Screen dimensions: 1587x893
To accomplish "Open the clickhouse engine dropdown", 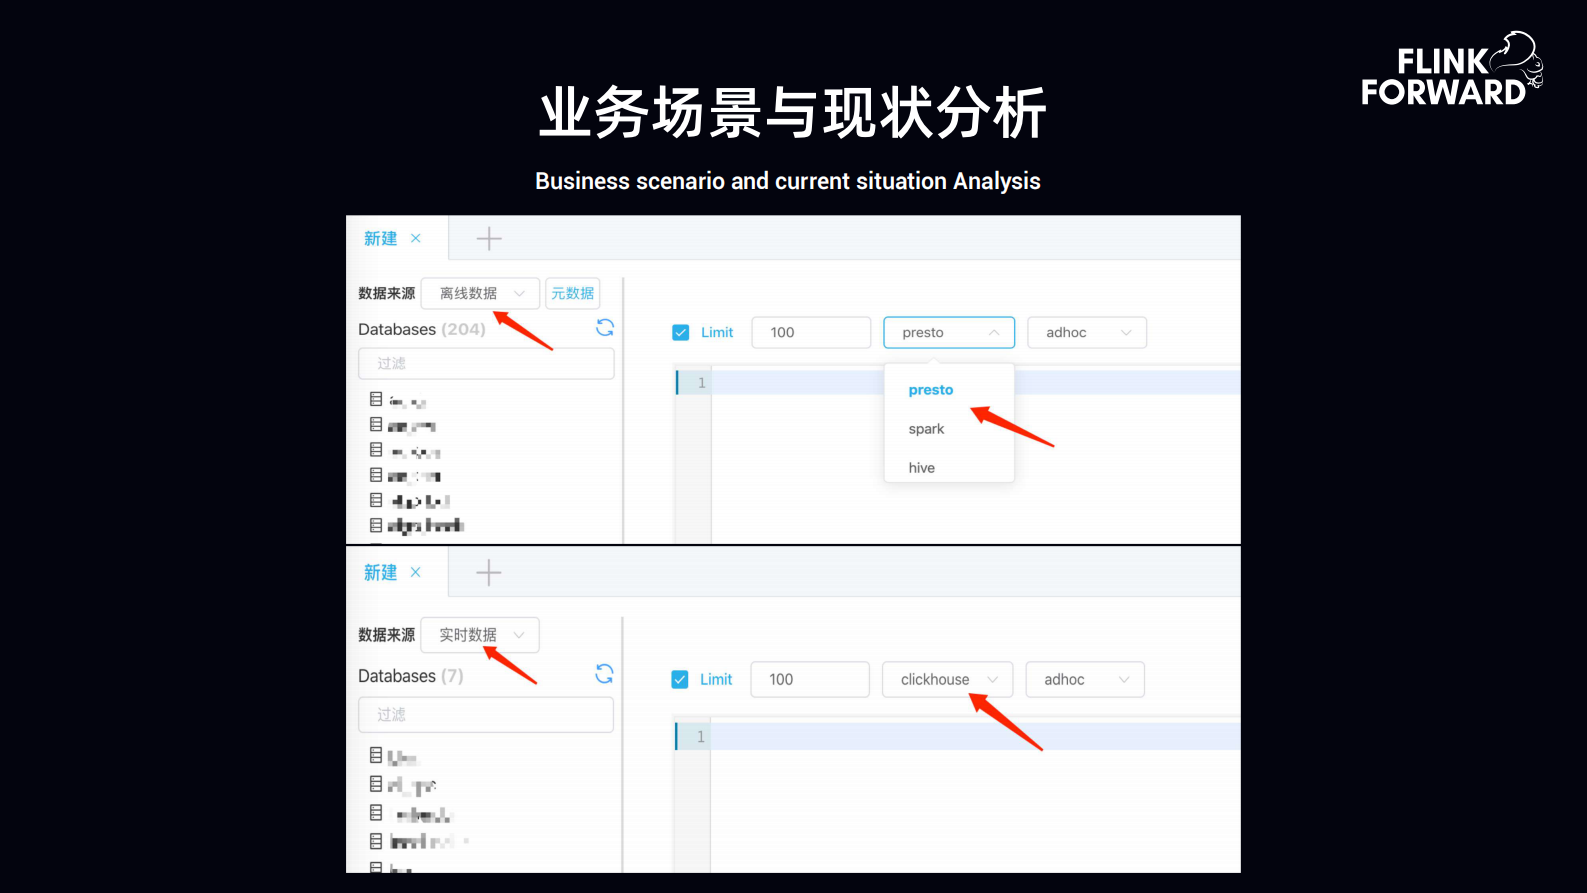I will pos(947,680).
